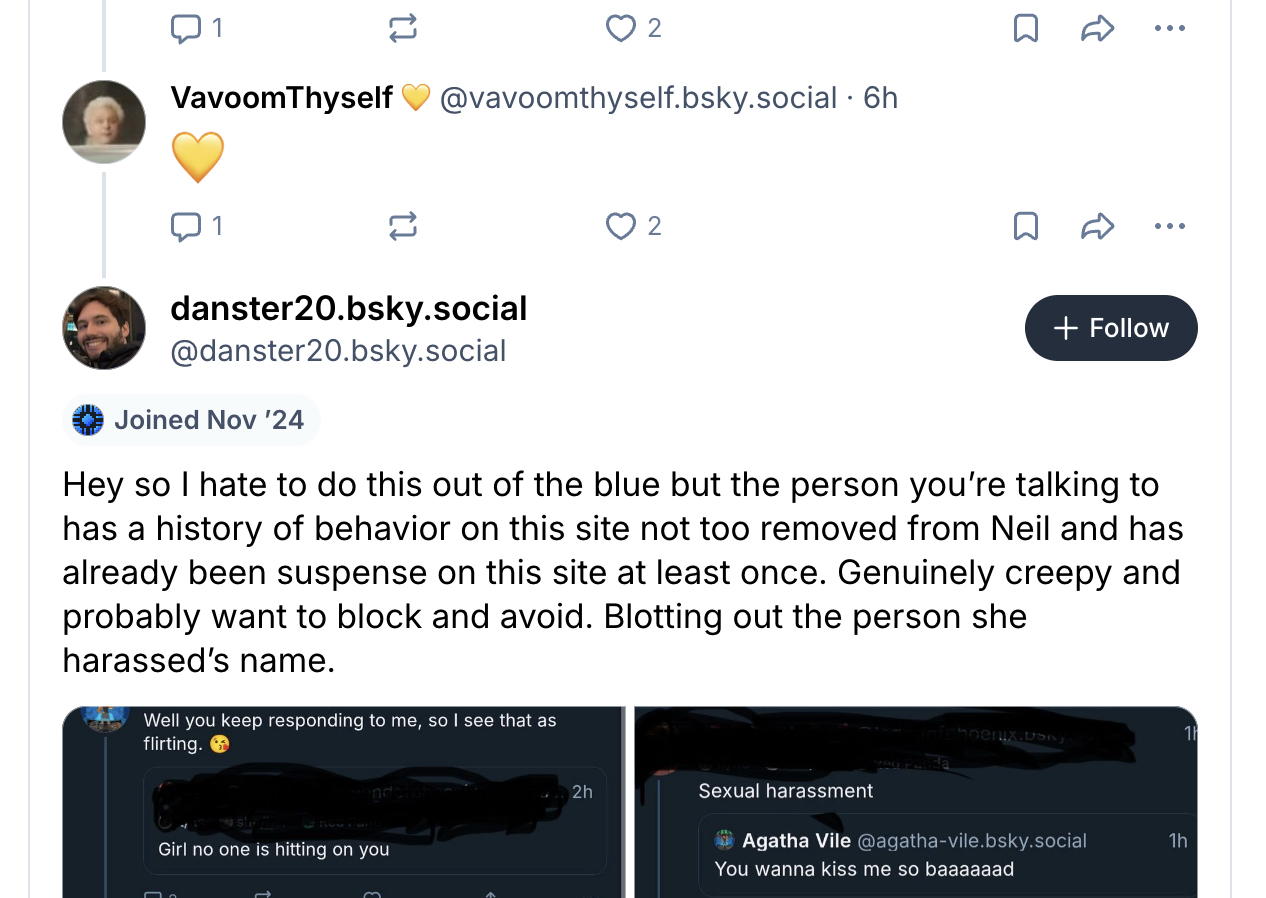Like the top partially visible post
Screen dimensions: 1266x898
(x=621, y=29)
